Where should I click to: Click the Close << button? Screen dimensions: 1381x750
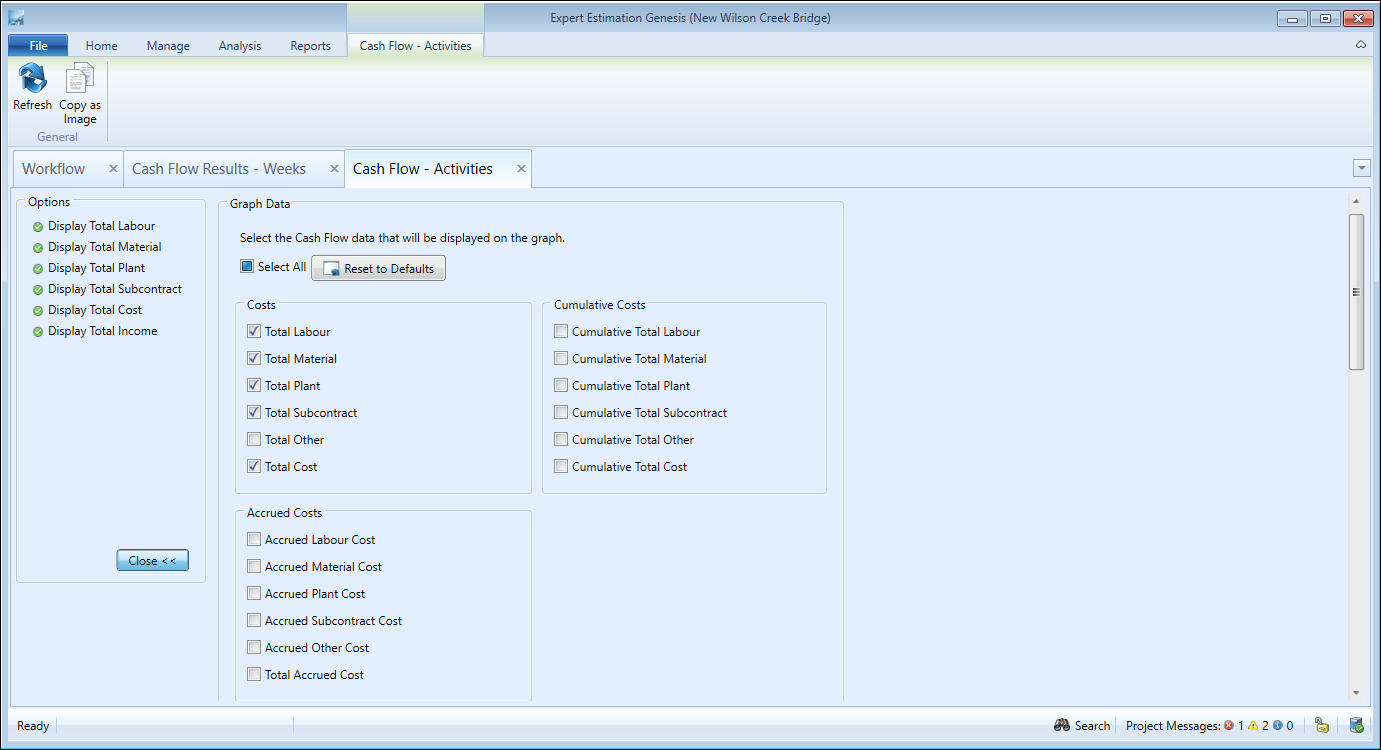(152, 561)
